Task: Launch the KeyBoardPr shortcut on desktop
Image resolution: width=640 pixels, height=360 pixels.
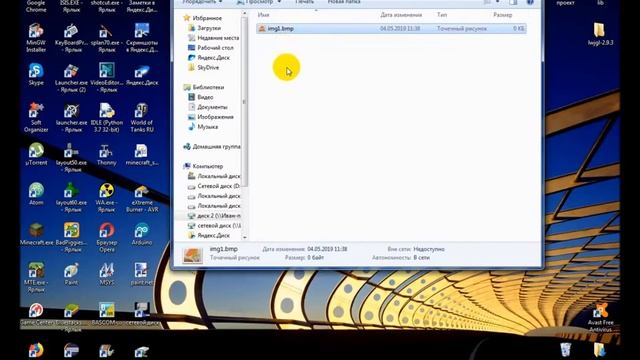Action: pos(71,38)
